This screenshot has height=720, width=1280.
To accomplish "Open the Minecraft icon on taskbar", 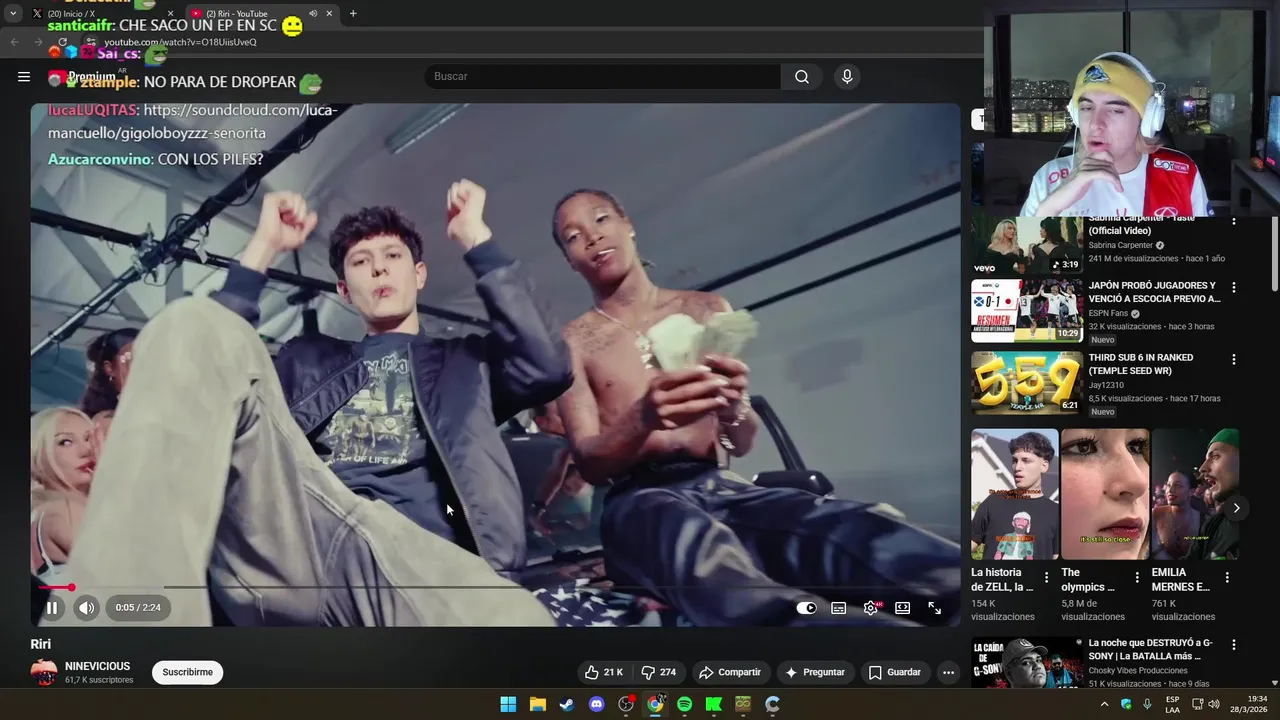I will coord(743,704).
